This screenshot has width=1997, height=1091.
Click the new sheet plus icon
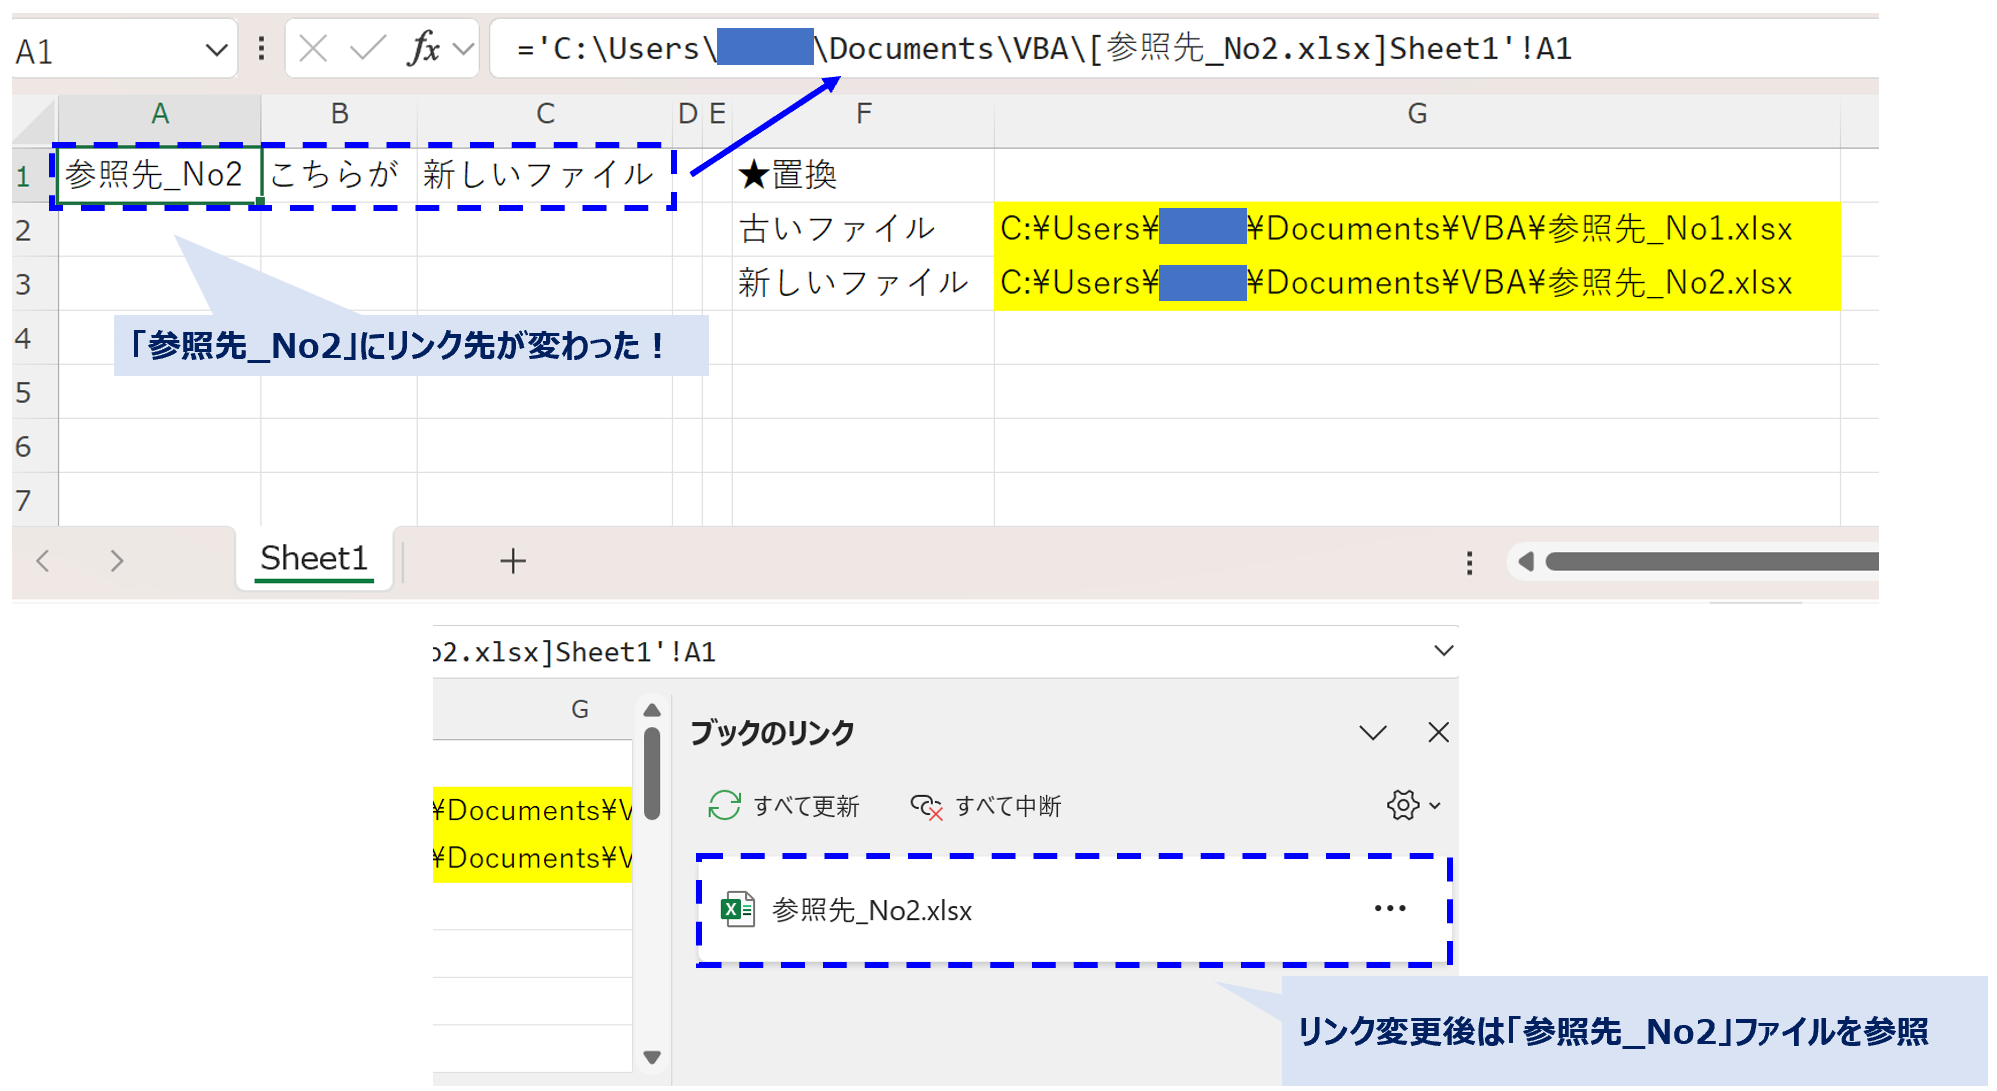[x=513, y=561]
